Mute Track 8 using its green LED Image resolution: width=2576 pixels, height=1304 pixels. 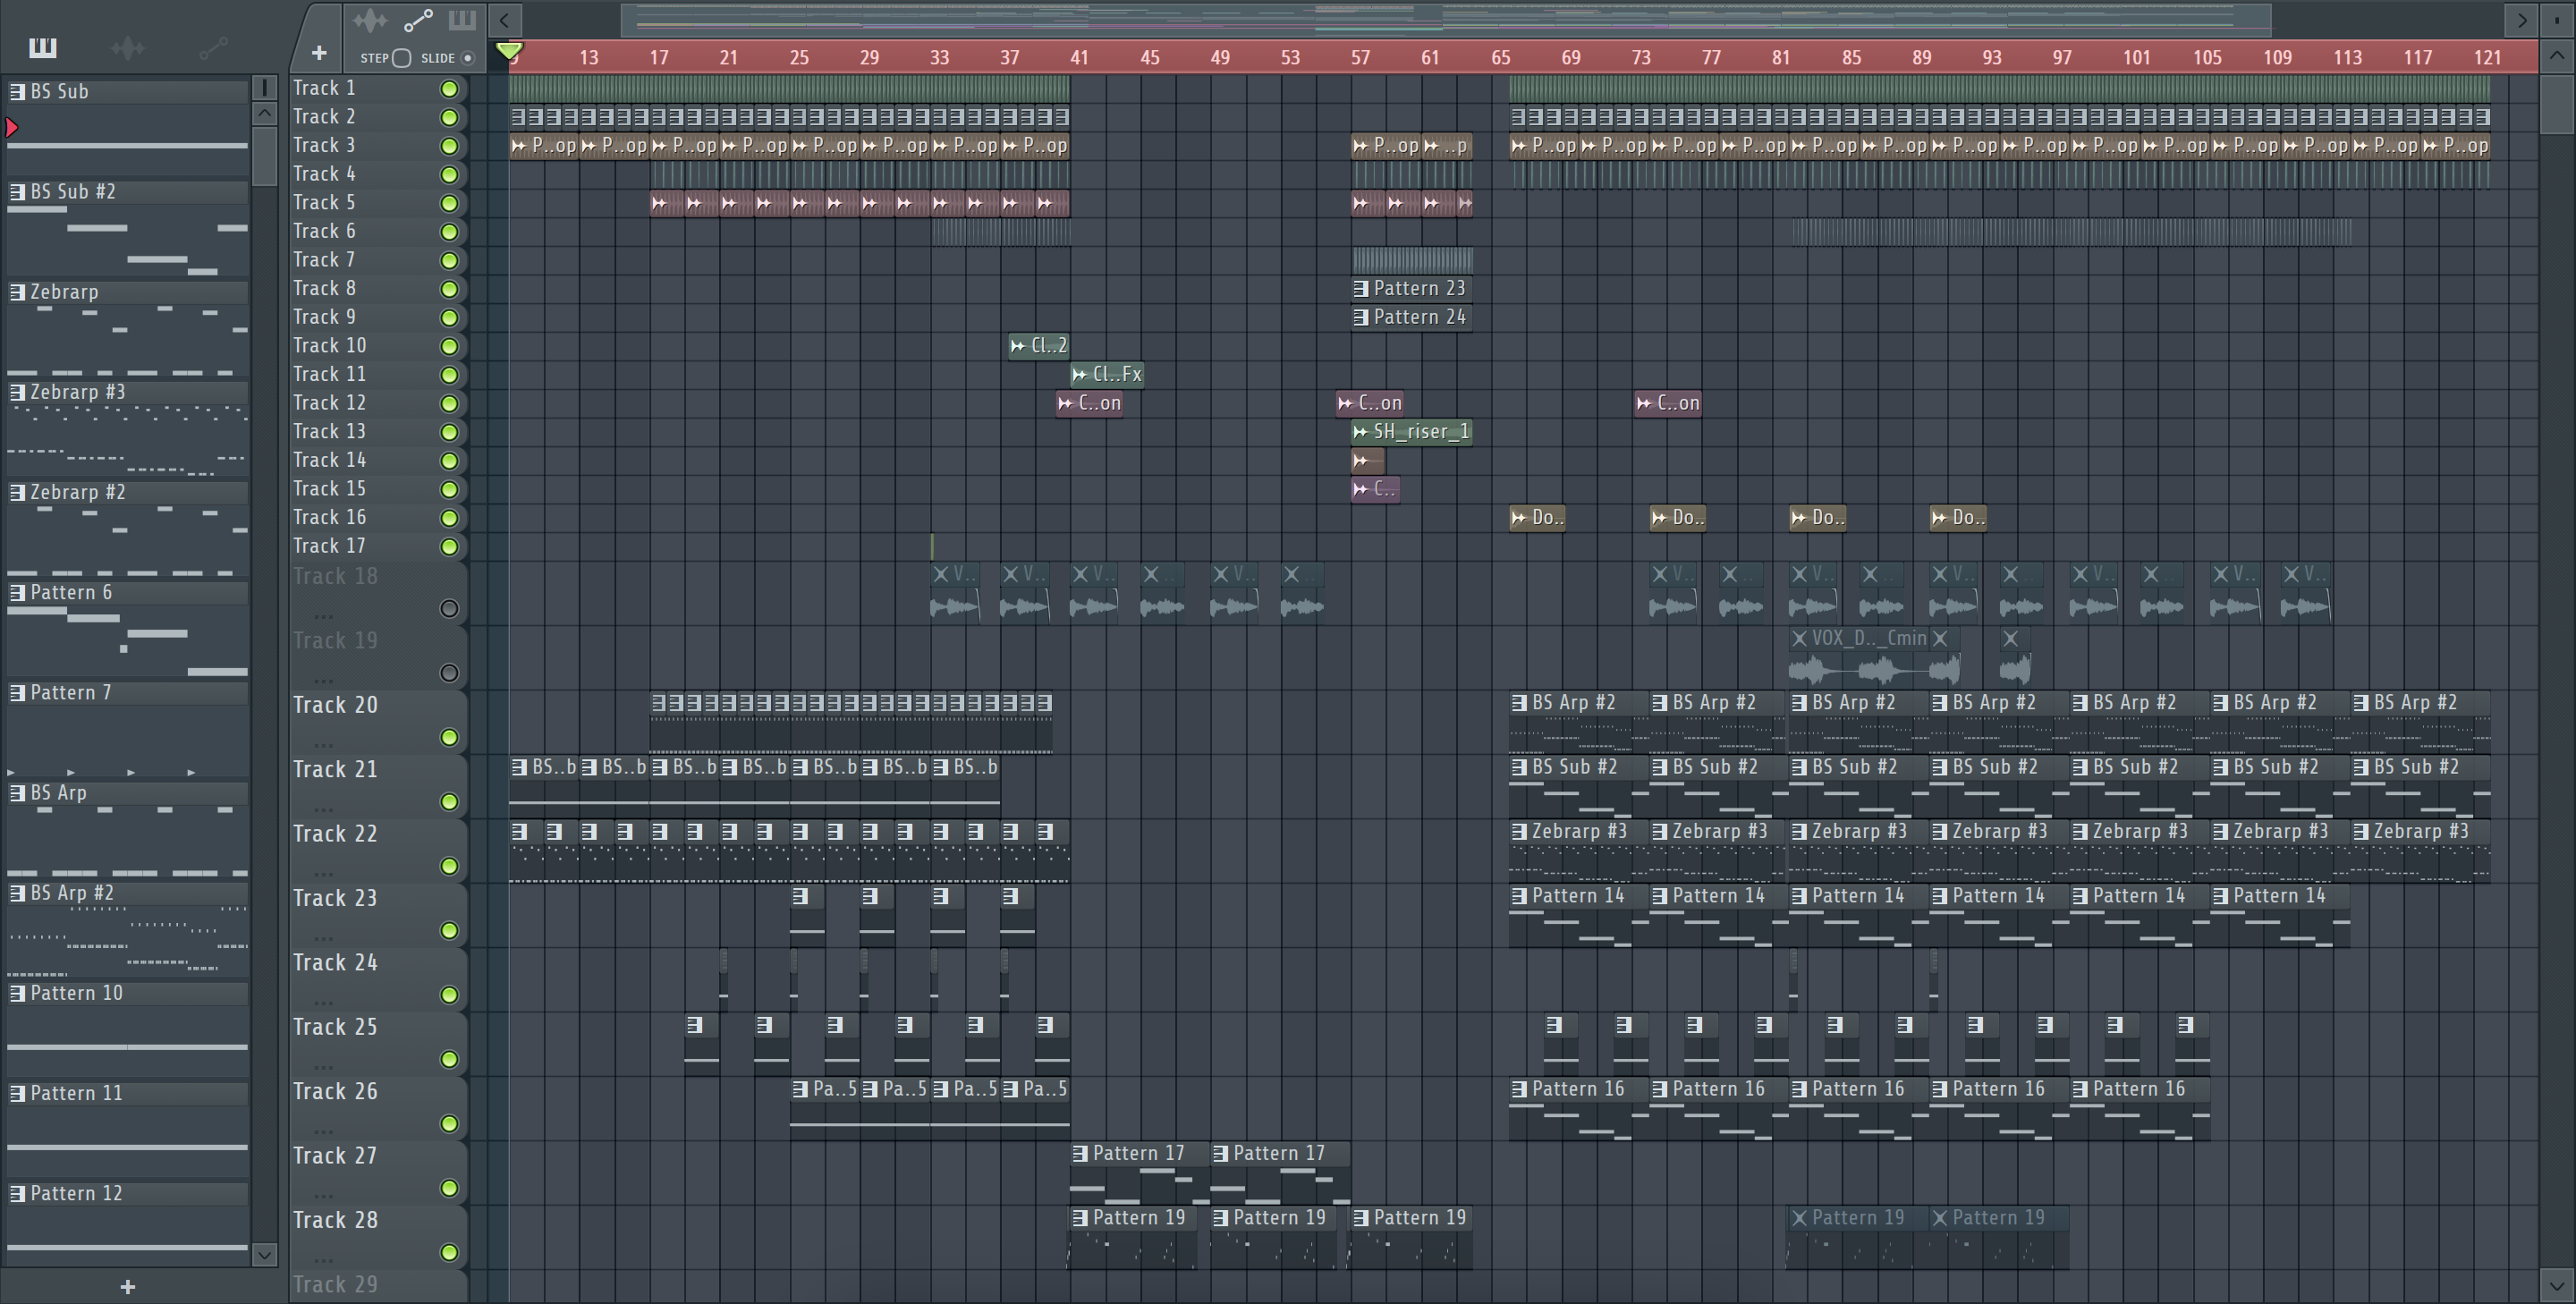(449, 289)
